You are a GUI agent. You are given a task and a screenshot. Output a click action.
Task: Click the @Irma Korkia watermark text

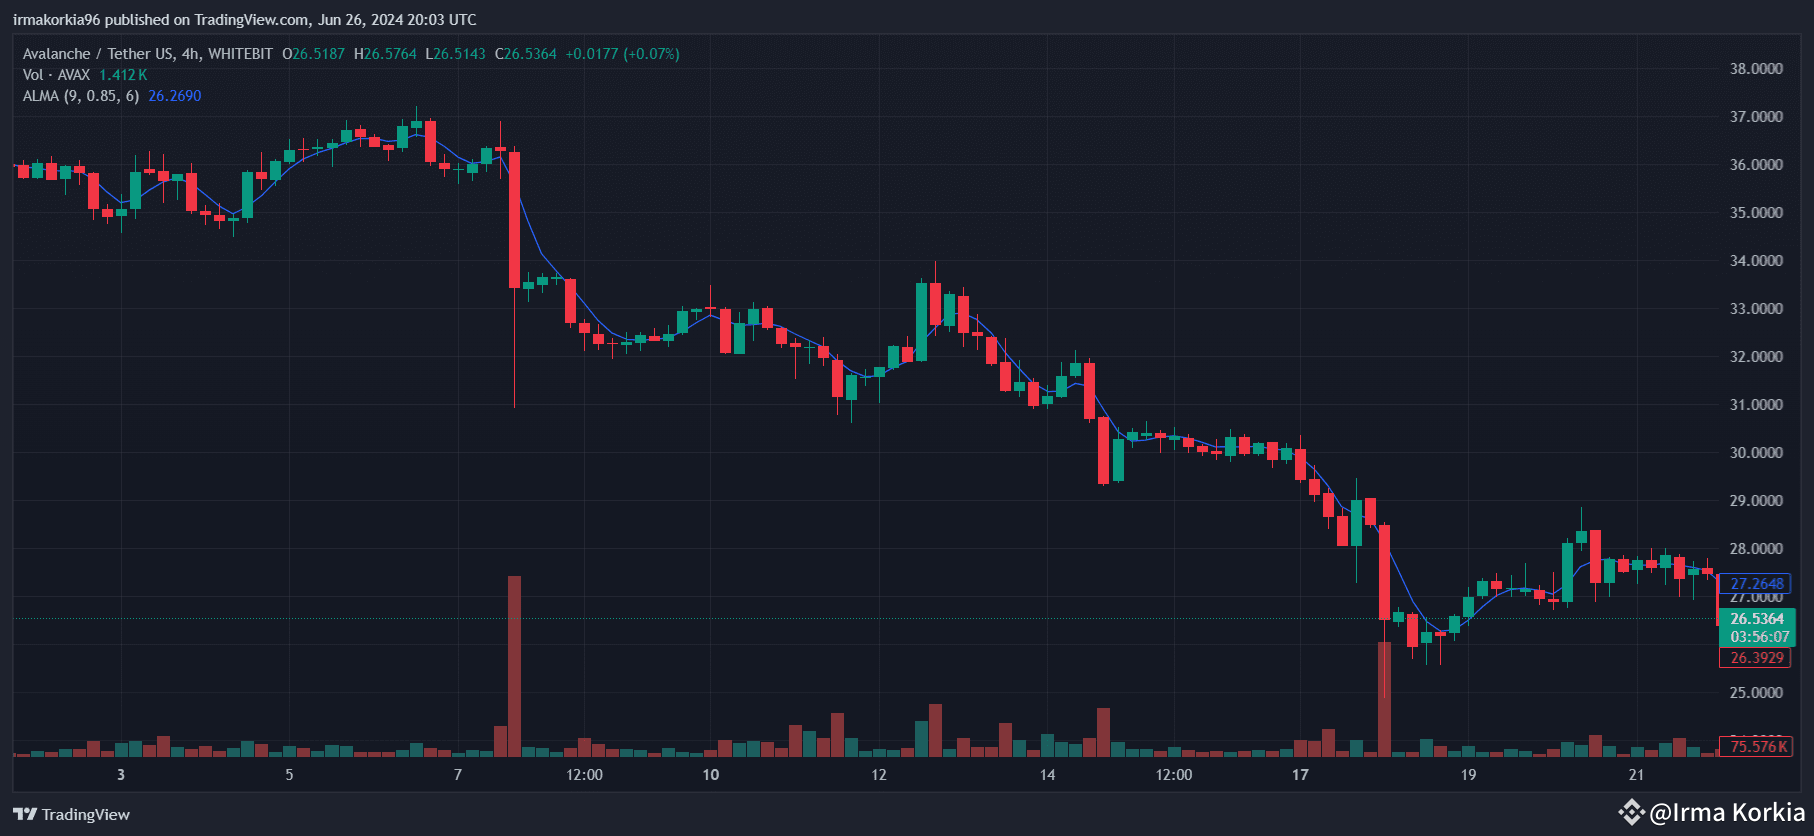(x=1727, y=812)
